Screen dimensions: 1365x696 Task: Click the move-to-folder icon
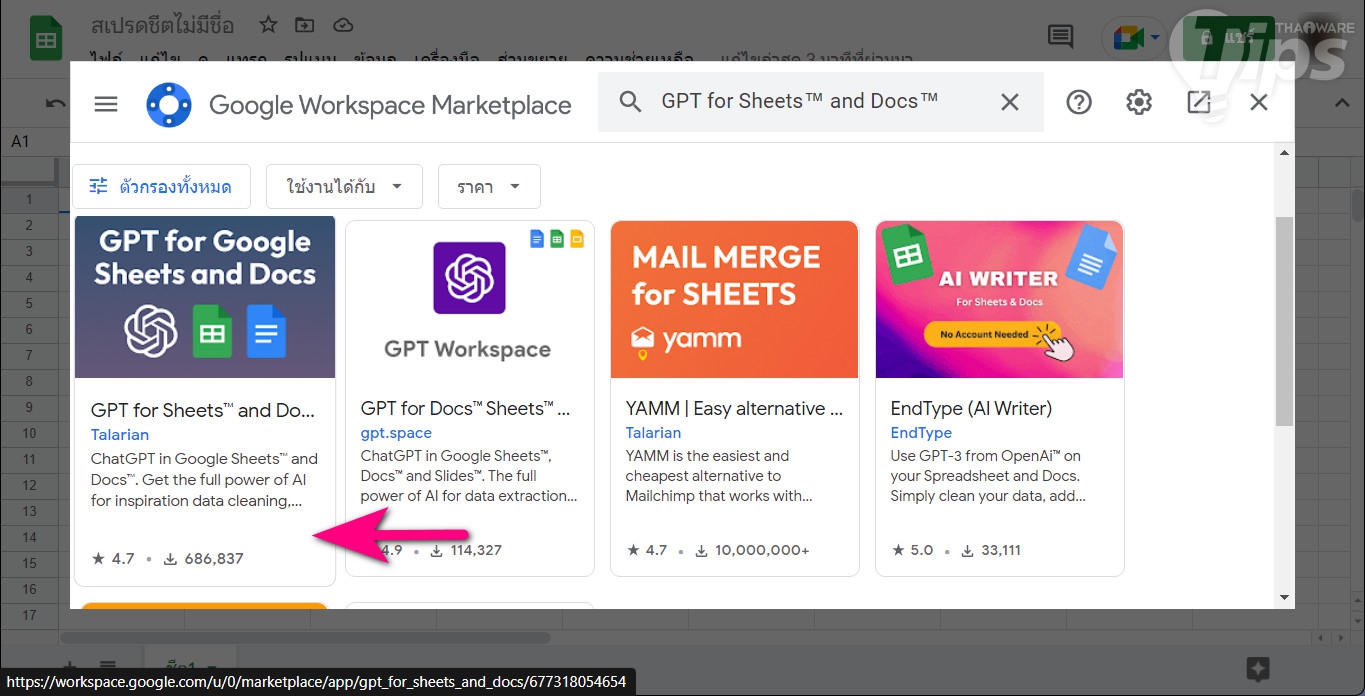coord(305,24)
